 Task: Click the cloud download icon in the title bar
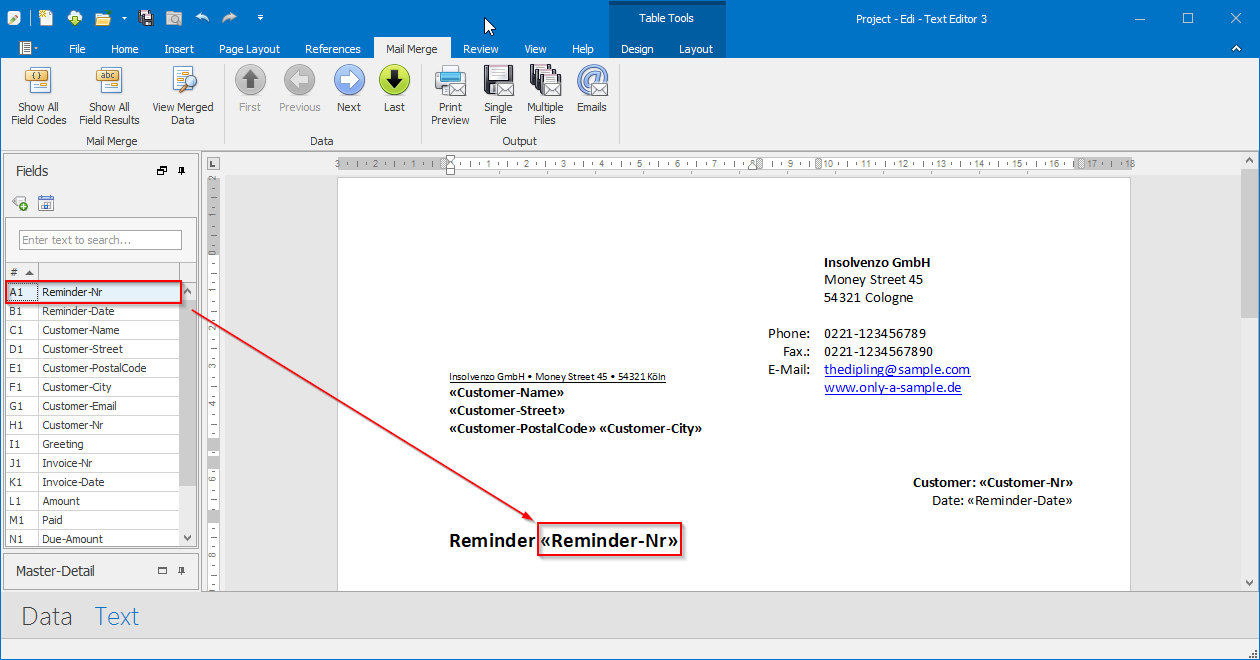pos(76,18)
